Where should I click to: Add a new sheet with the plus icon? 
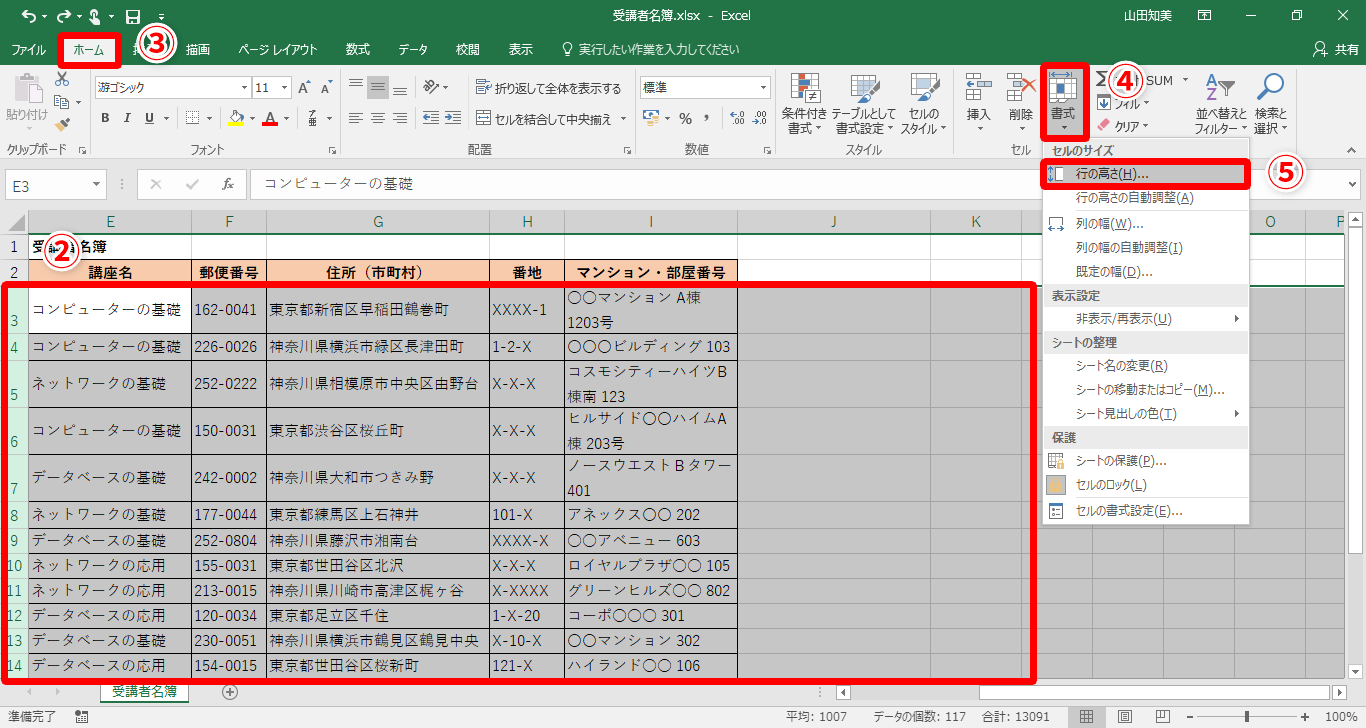tap(230, 691)
